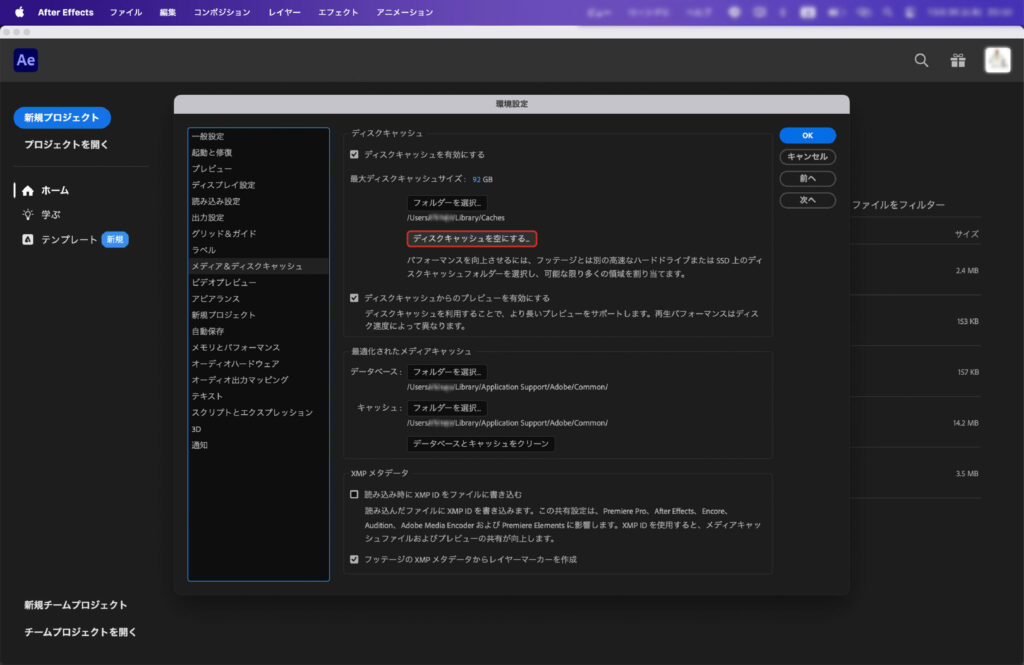
Task: Open the エフェクト menu
Action: coord(338,13)
